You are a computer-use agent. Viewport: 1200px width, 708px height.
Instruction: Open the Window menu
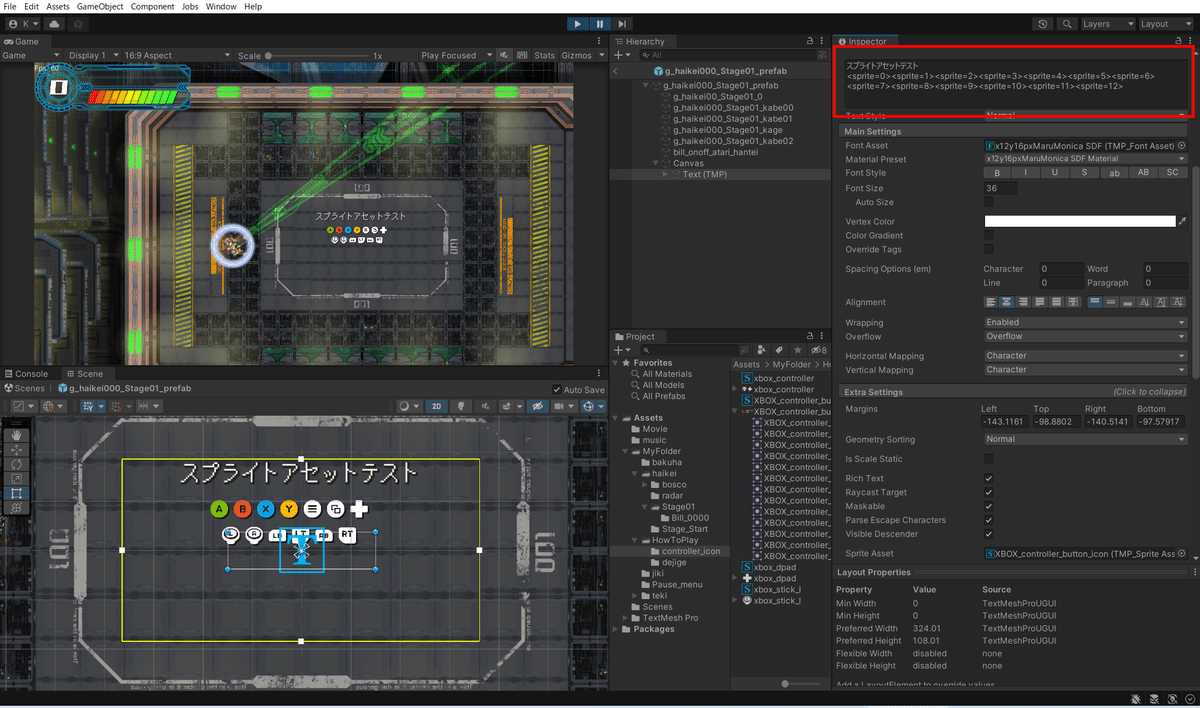pos(222,7)
